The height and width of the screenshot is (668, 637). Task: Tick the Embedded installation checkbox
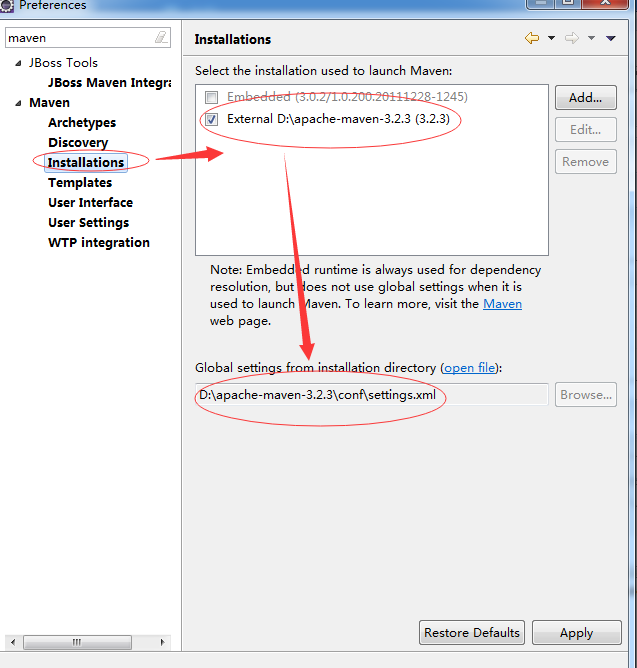click(x=211, y=97)
